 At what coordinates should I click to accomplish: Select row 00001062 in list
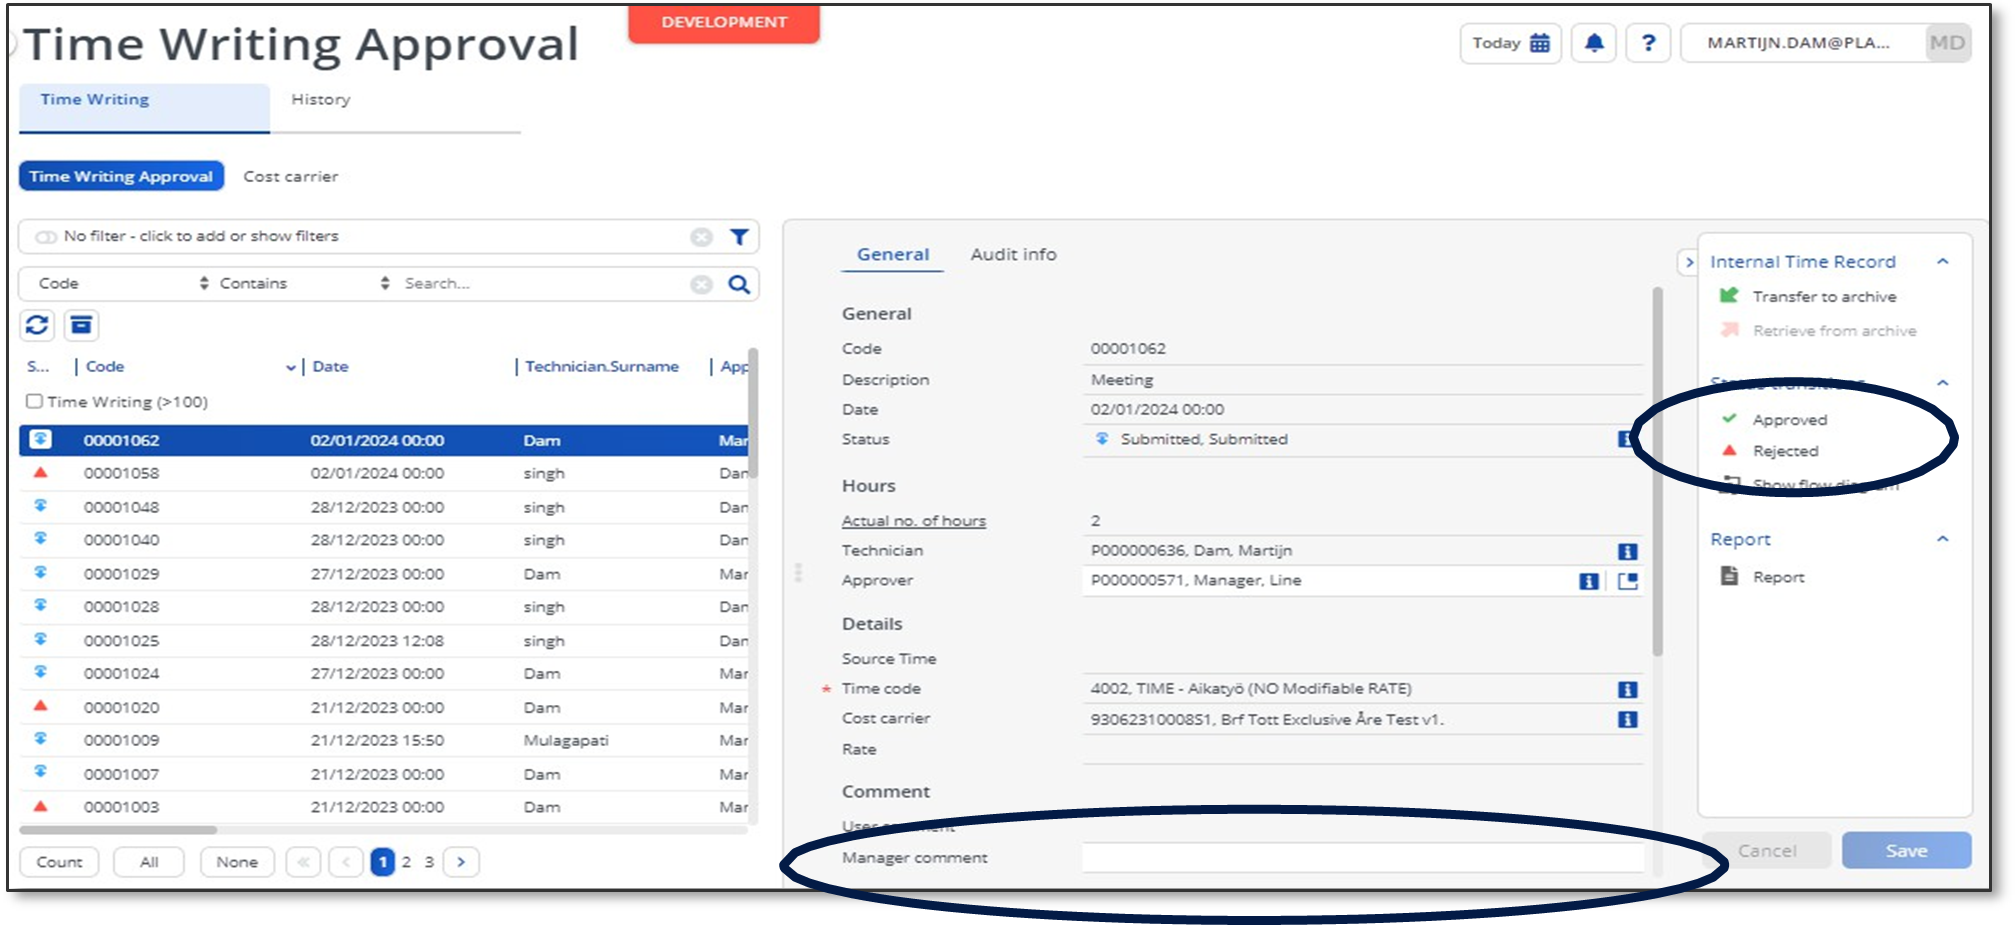pos(383,440)
